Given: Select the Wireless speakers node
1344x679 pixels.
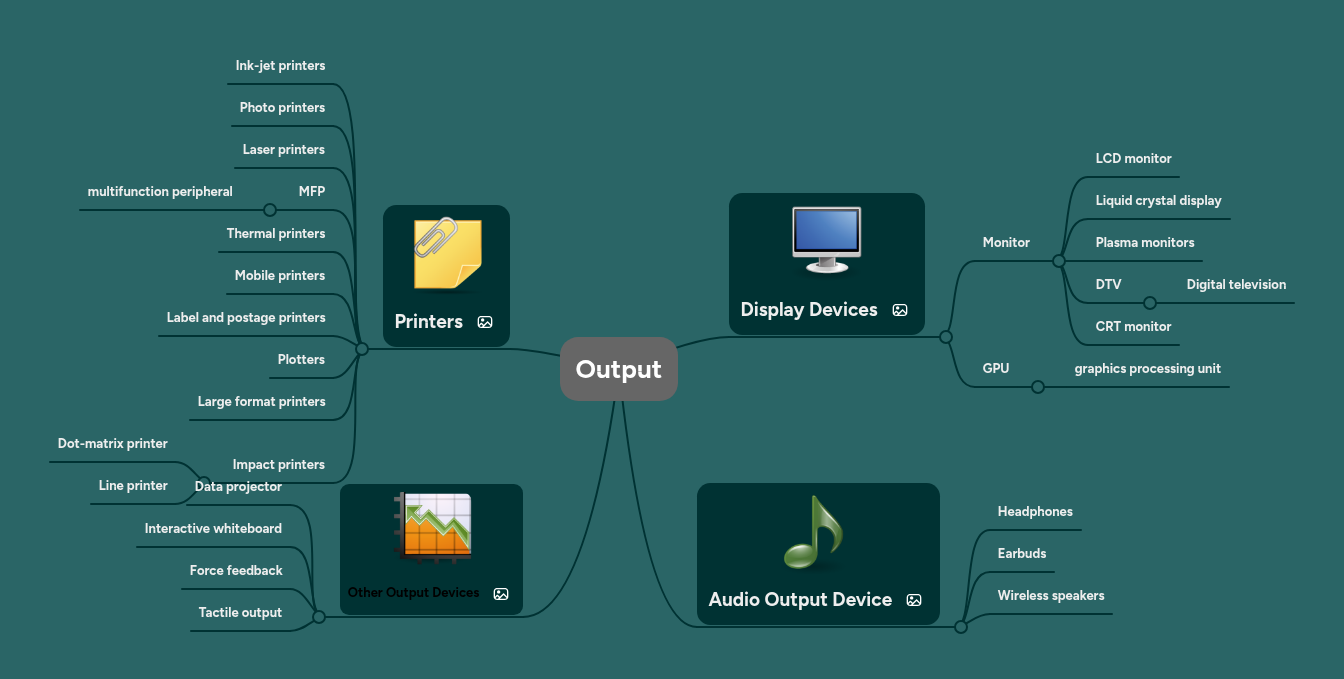Looking at the screenshot, I should click(x=1051, y=596).
